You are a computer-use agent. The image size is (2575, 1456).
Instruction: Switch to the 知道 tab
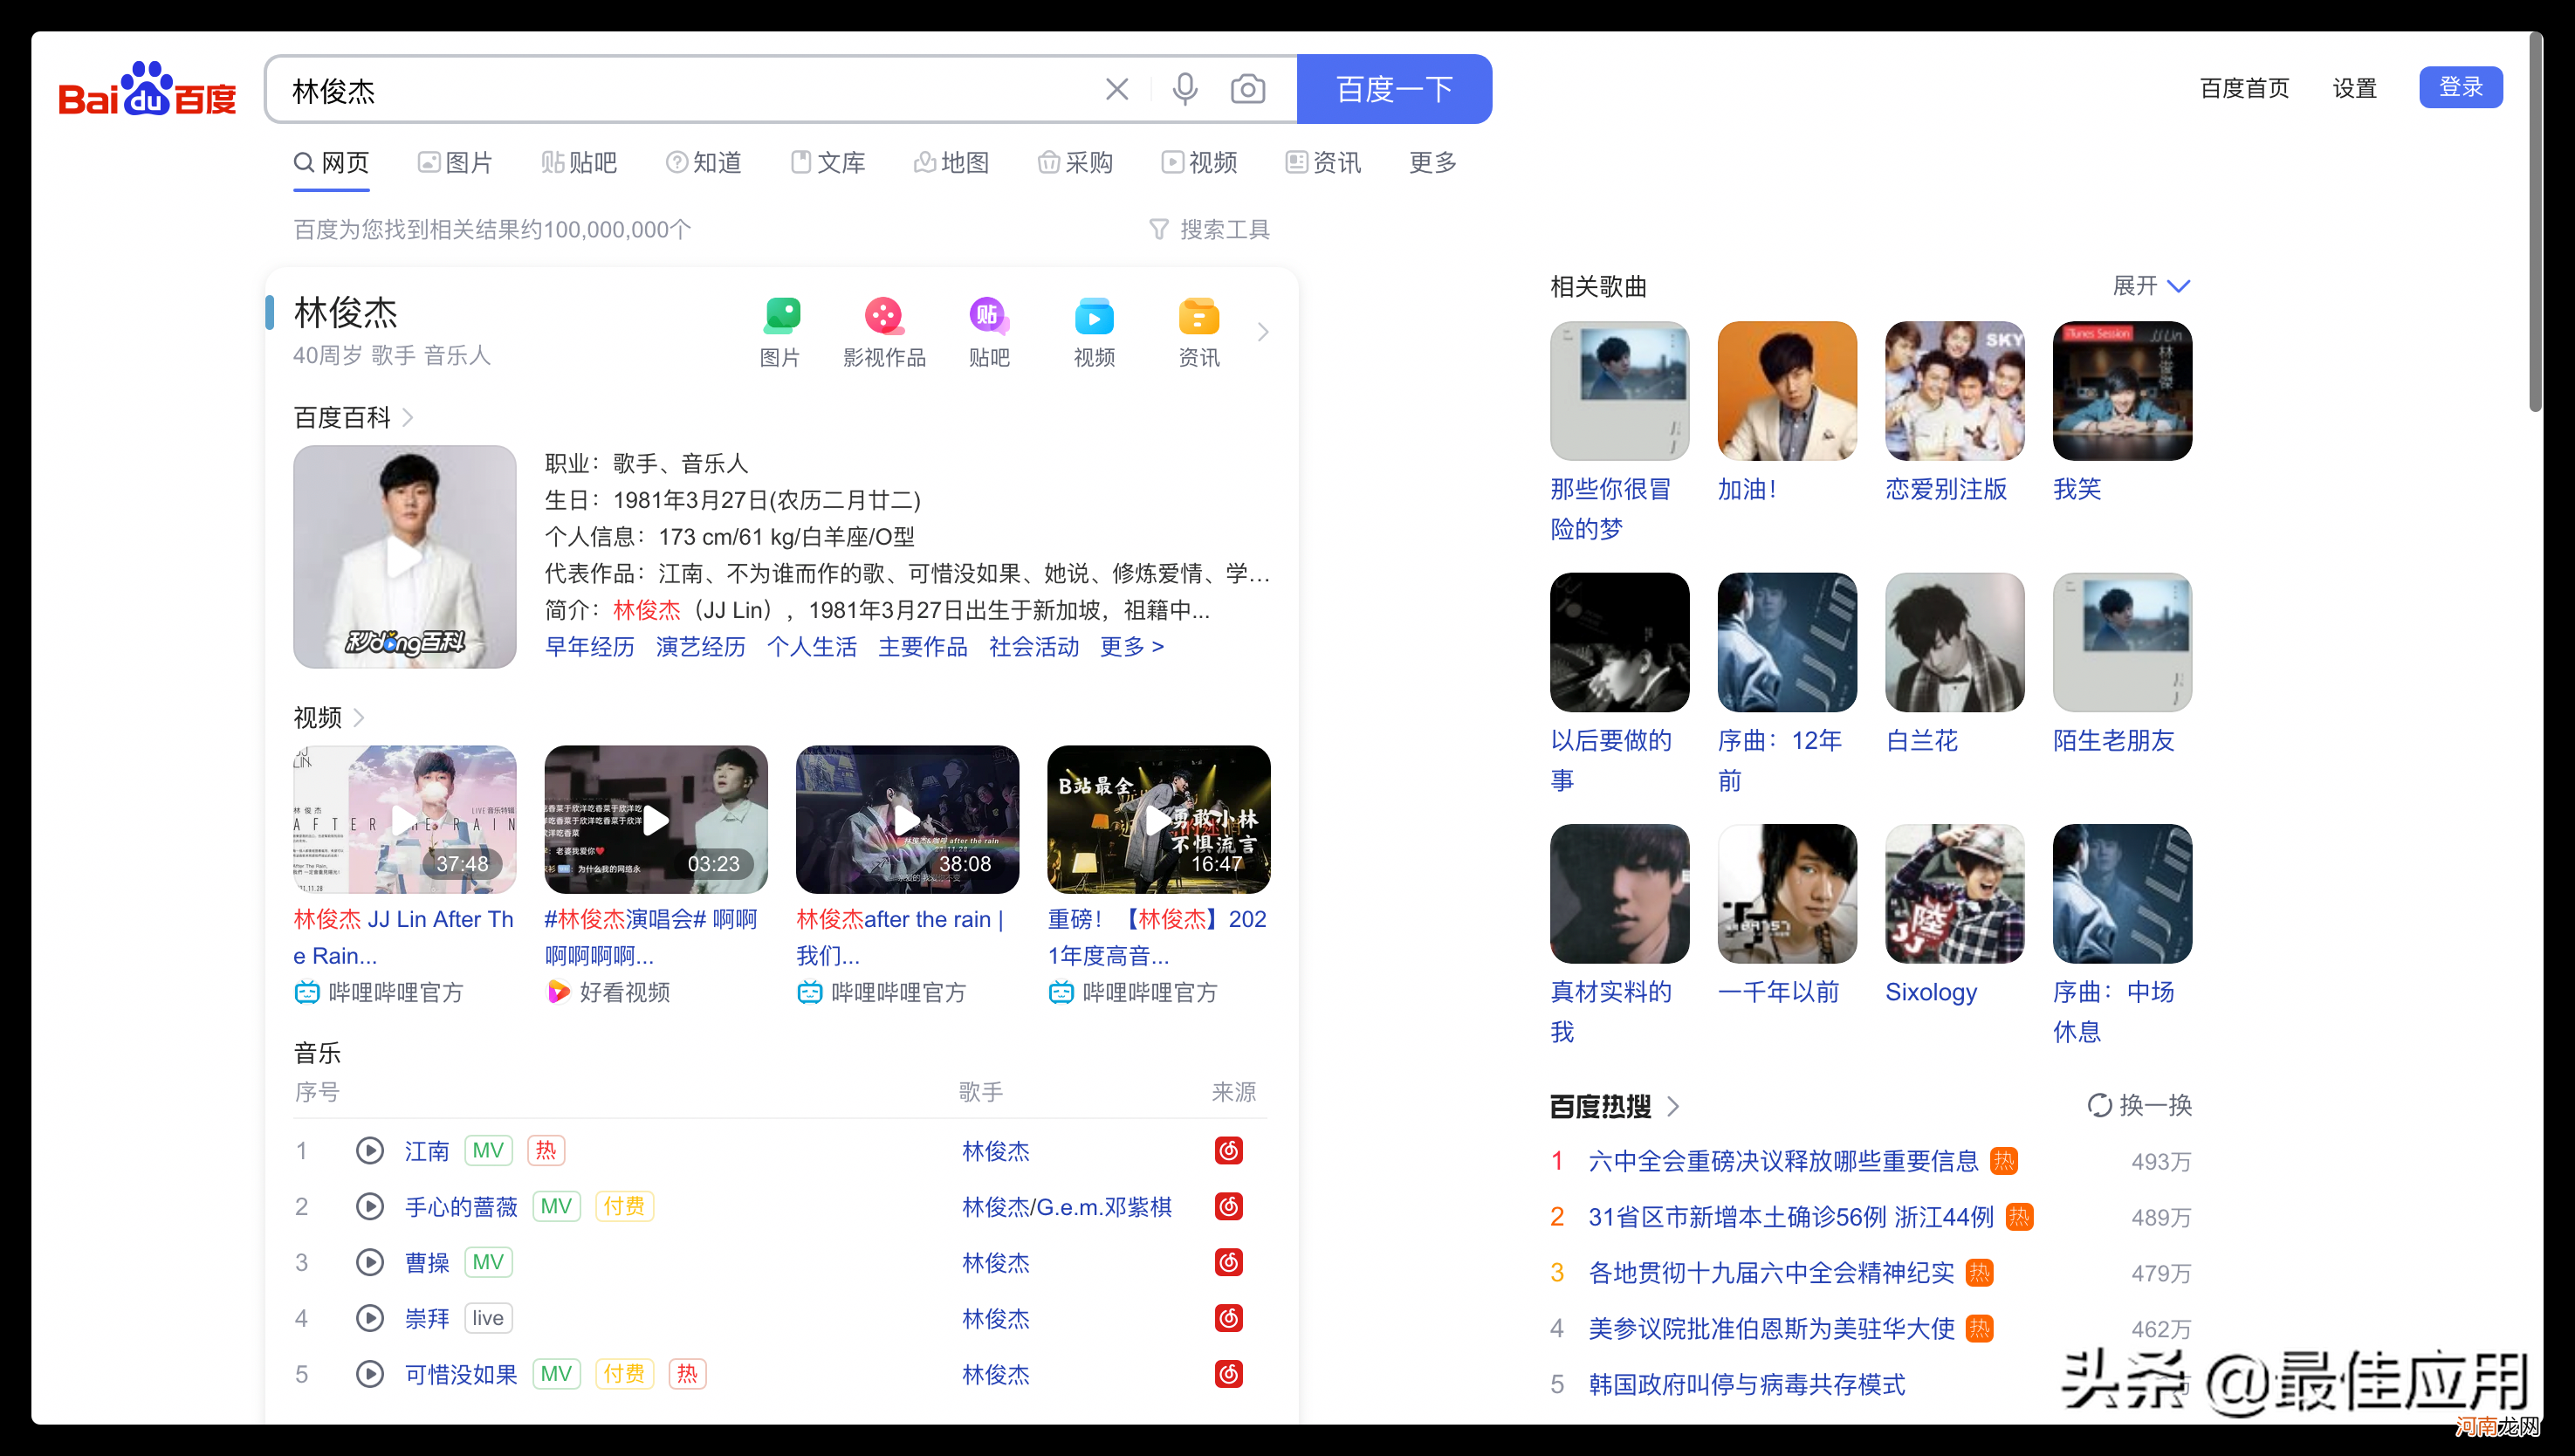coord(703,162)
